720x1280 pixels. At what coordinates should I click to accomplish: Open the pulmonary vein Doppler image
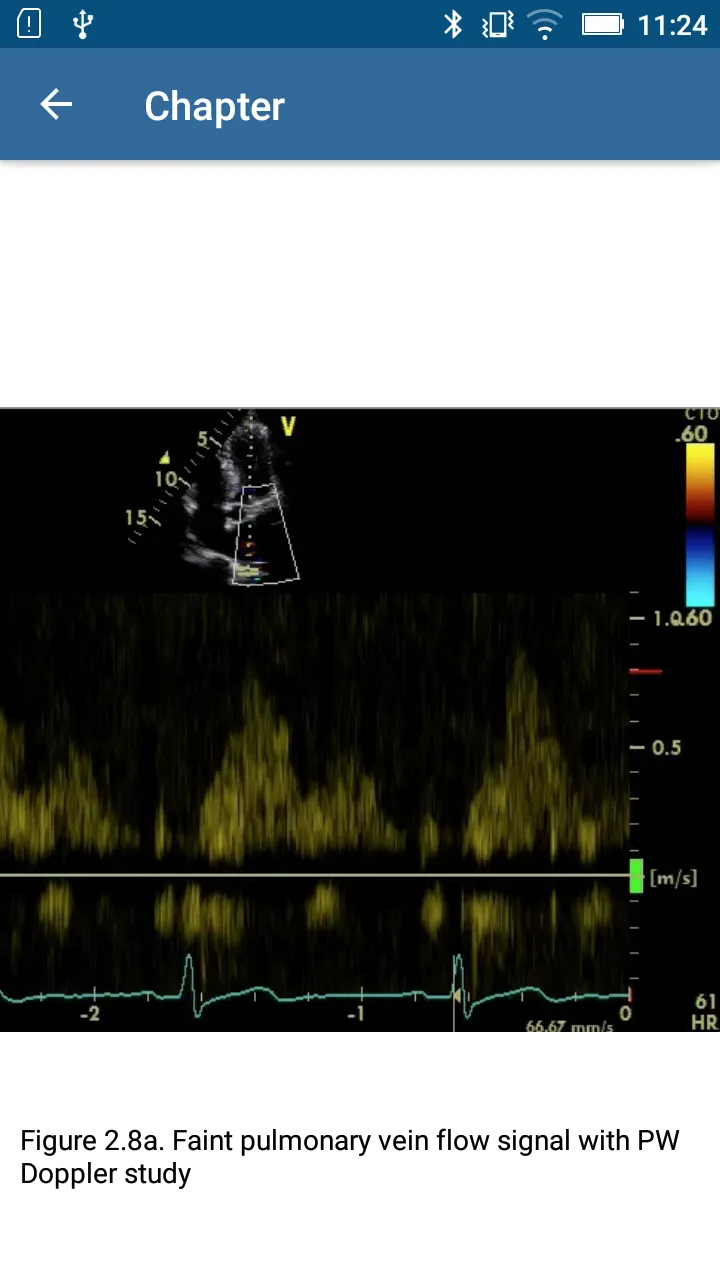click(360, 720)
